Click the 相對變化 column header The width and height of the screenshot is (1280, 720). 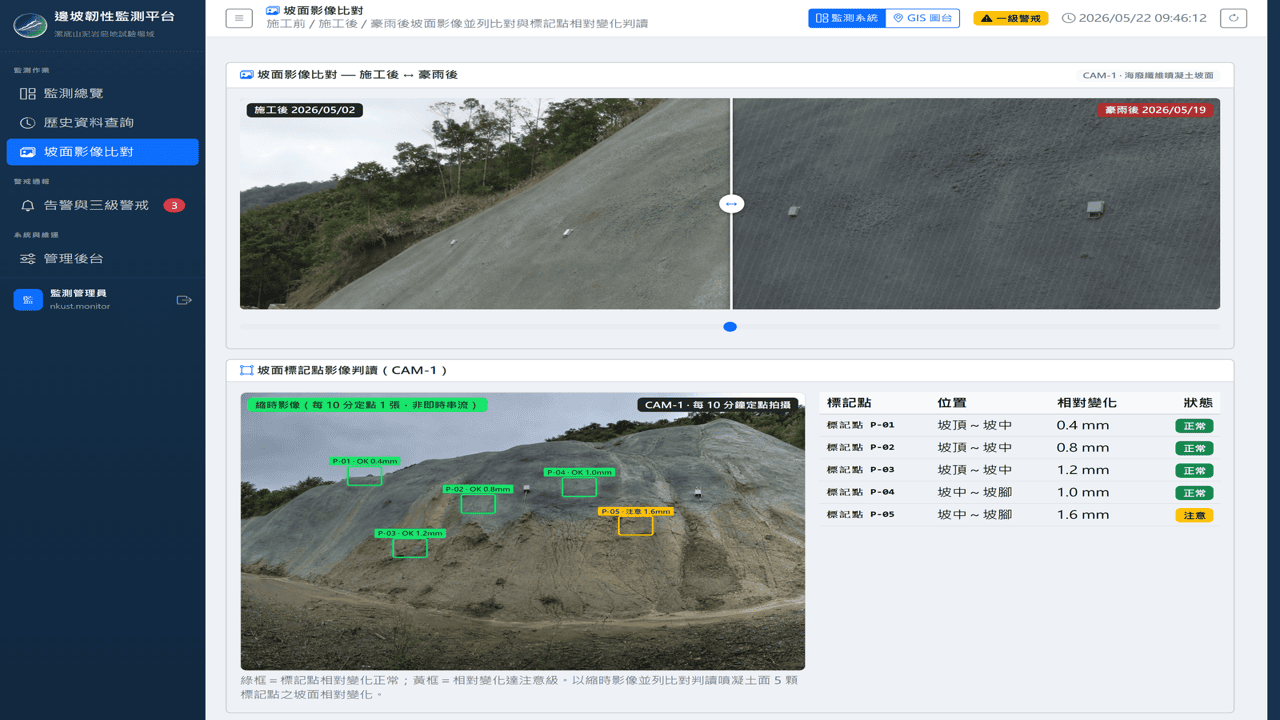pos(1087,403)
